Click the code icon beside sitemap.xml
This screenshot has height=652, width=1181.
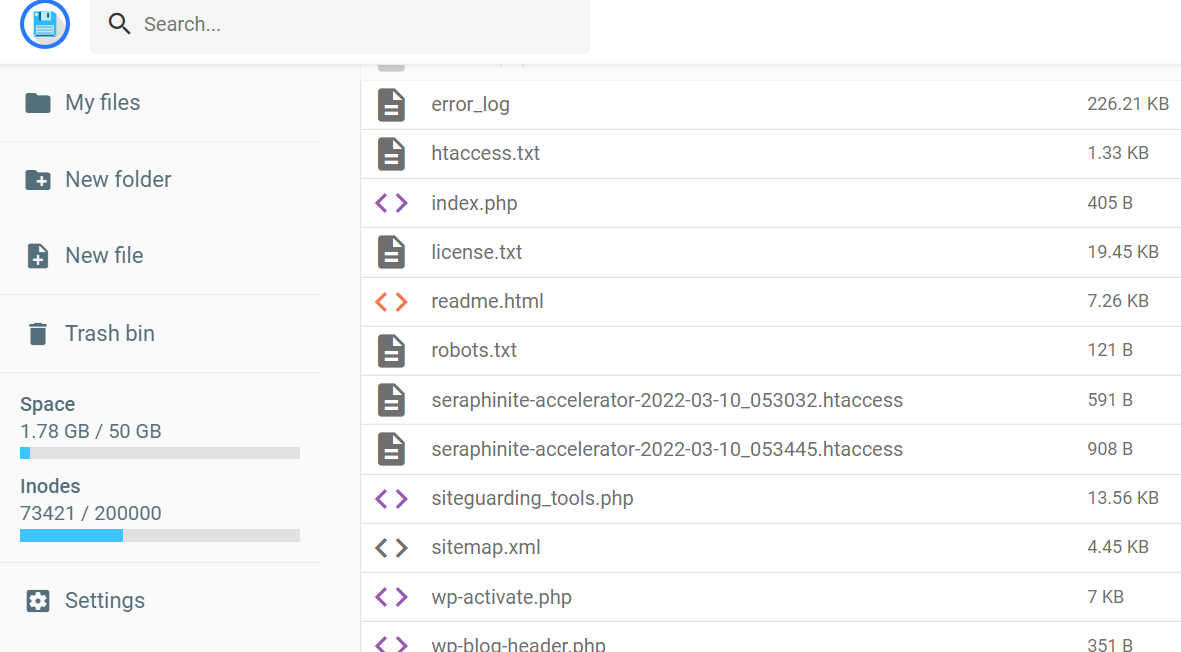coord(391,548)
